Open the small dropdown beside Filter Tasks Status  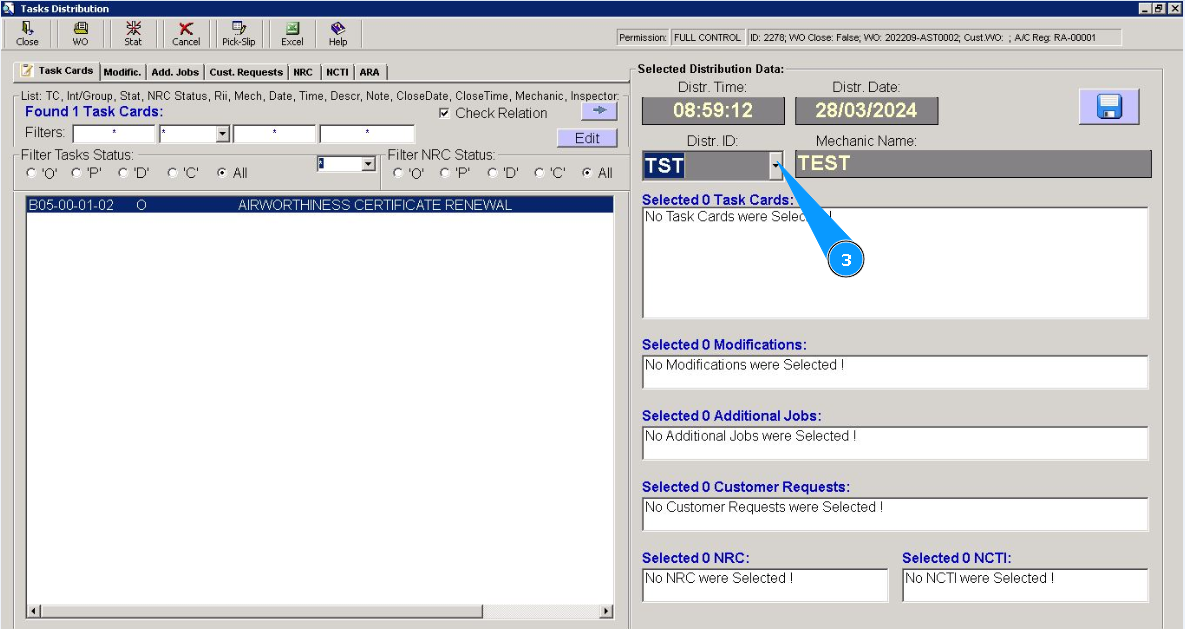pos(368,164)
